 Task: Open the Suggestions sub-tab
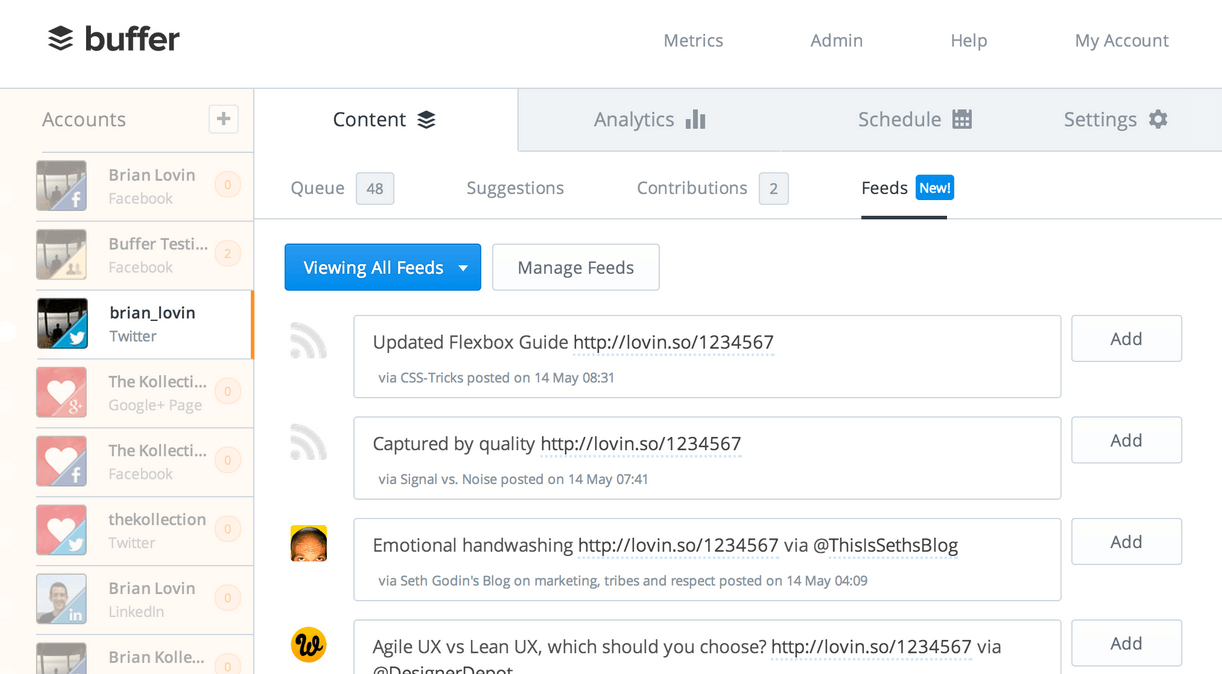[515, 188]
